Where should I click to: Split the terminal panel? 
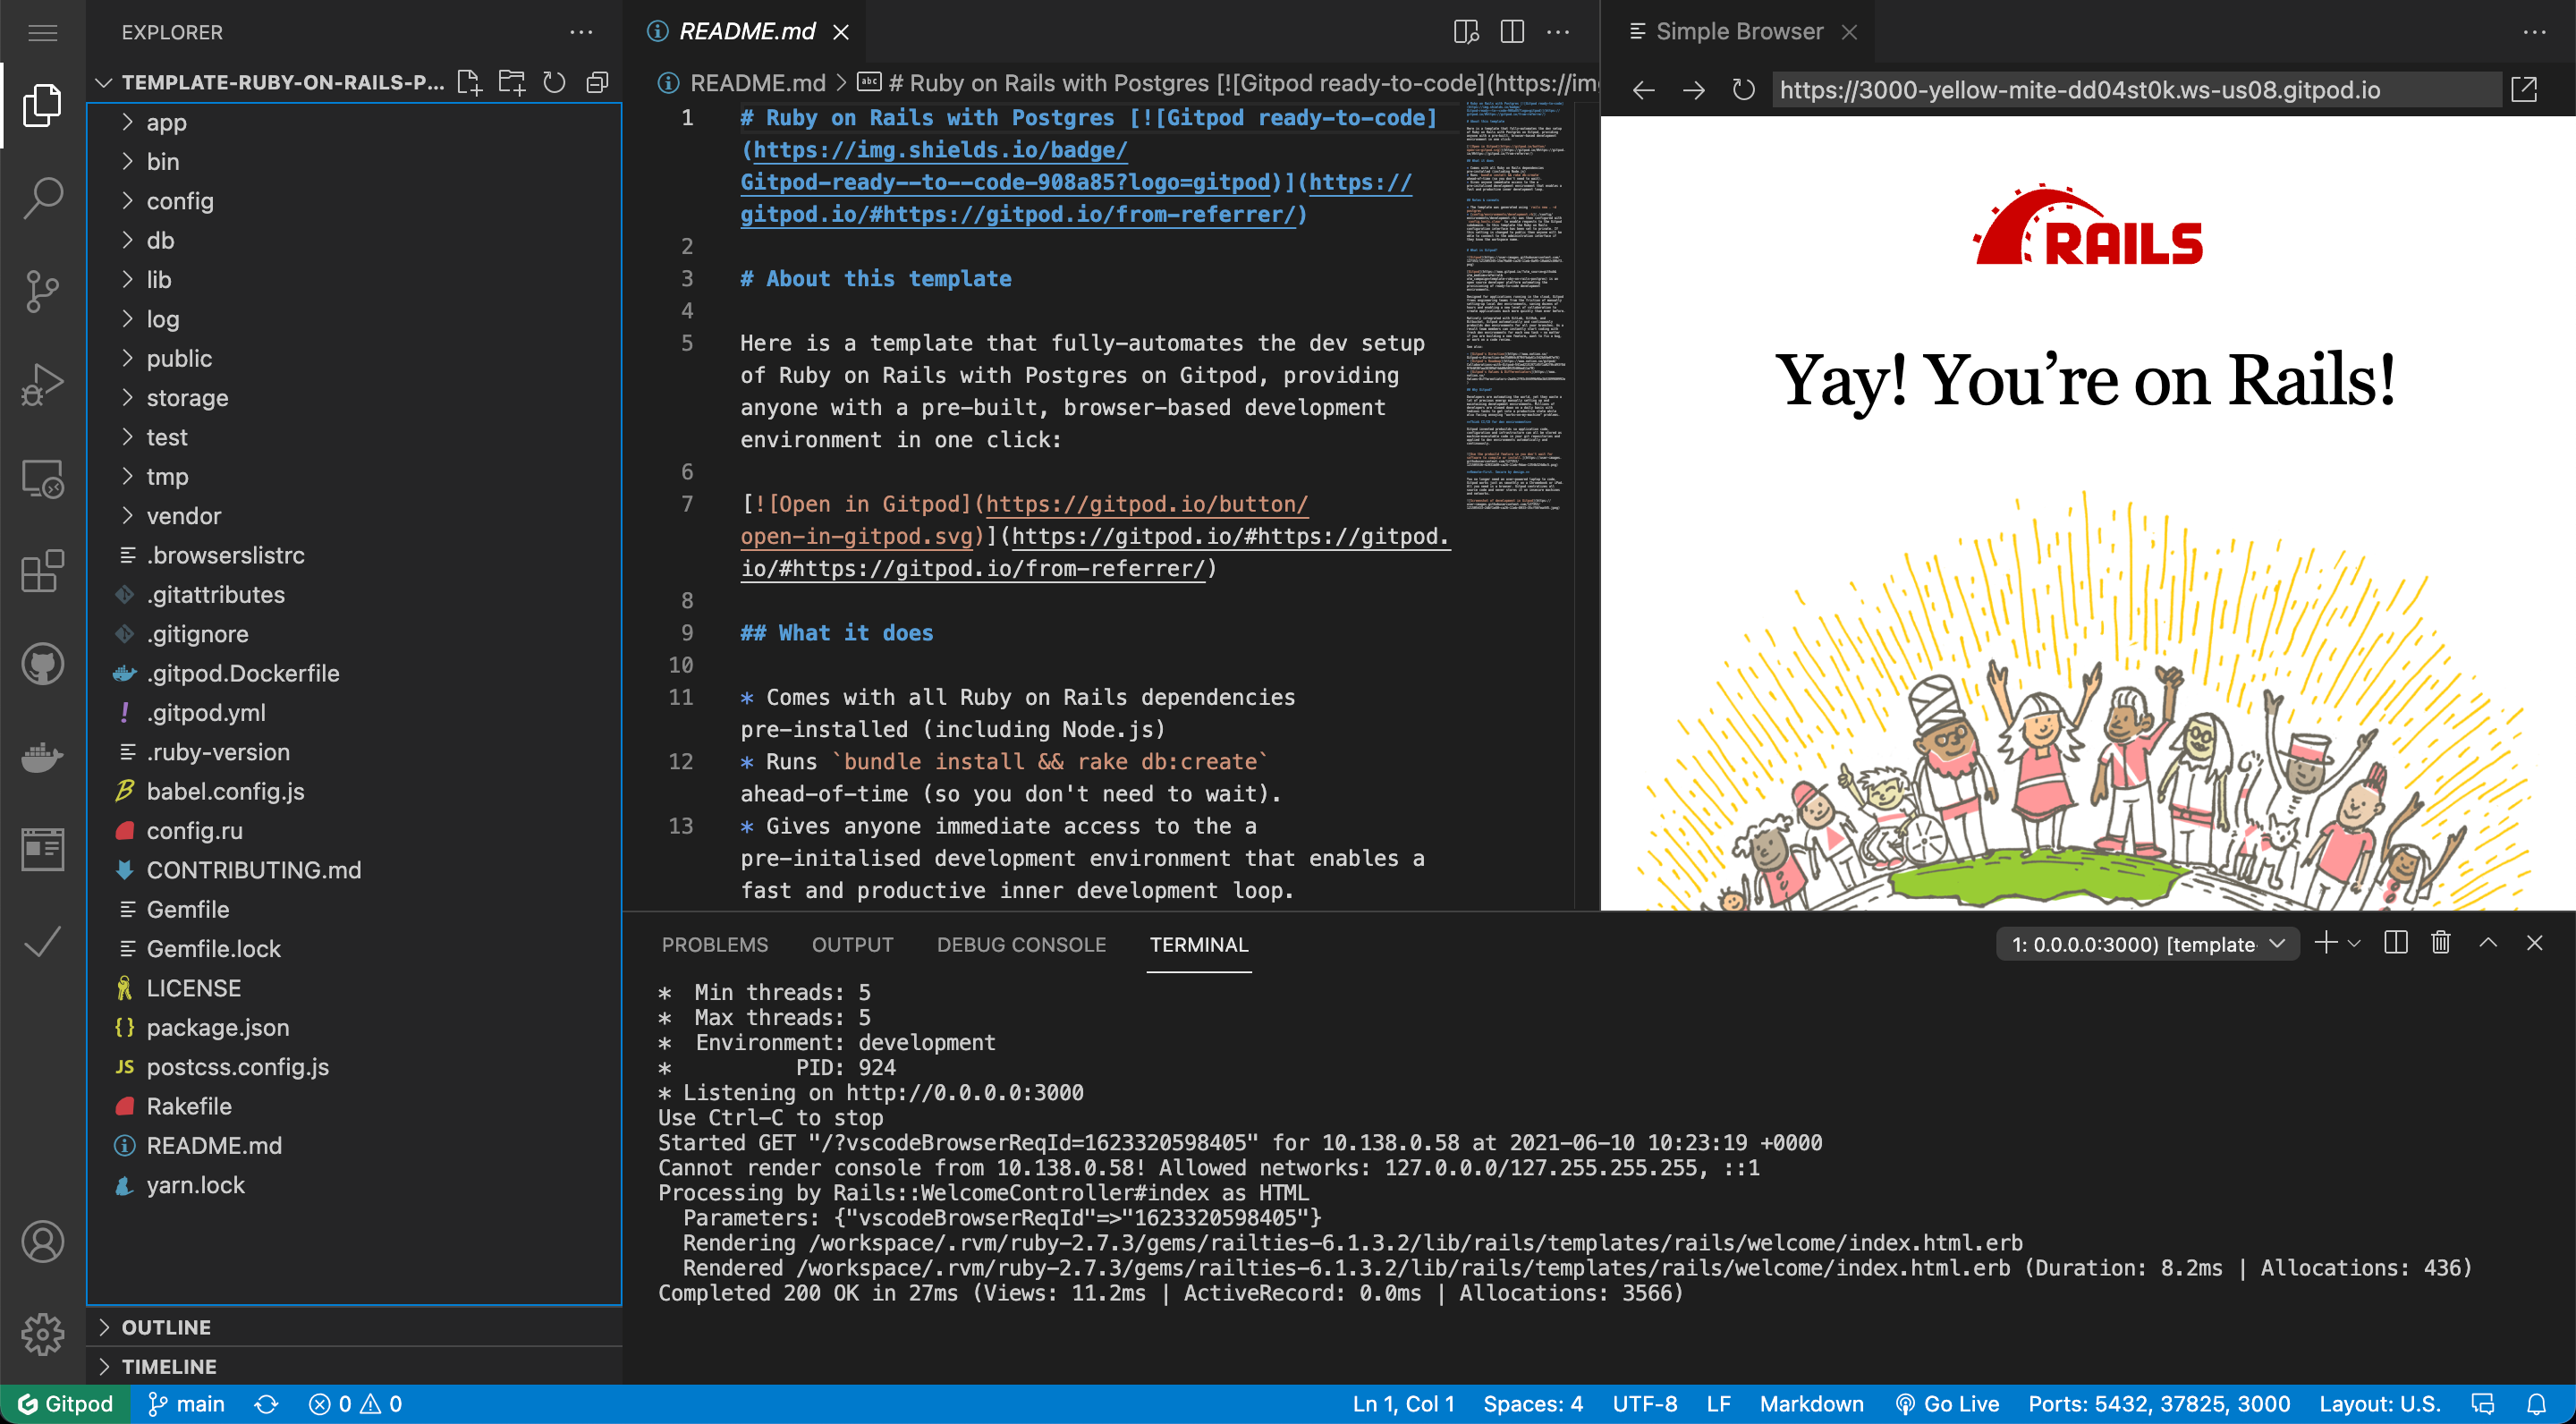(x=2395, y=943)
